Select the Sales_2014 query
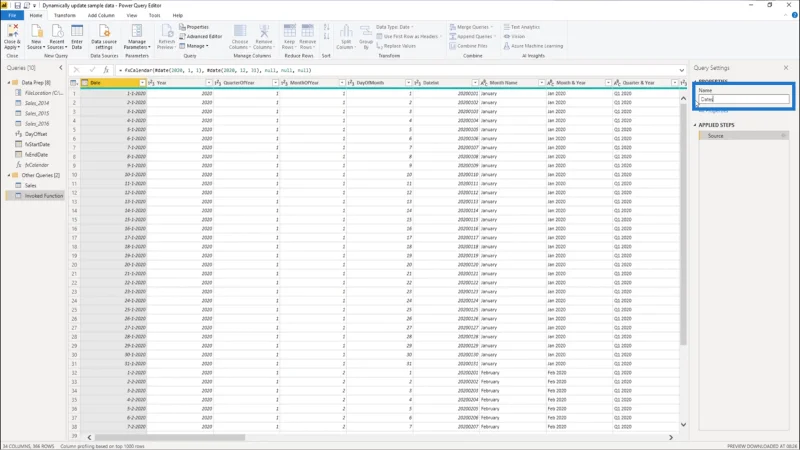Image resolution: width=800 pixels, height=450 pixels. (37, 103)
